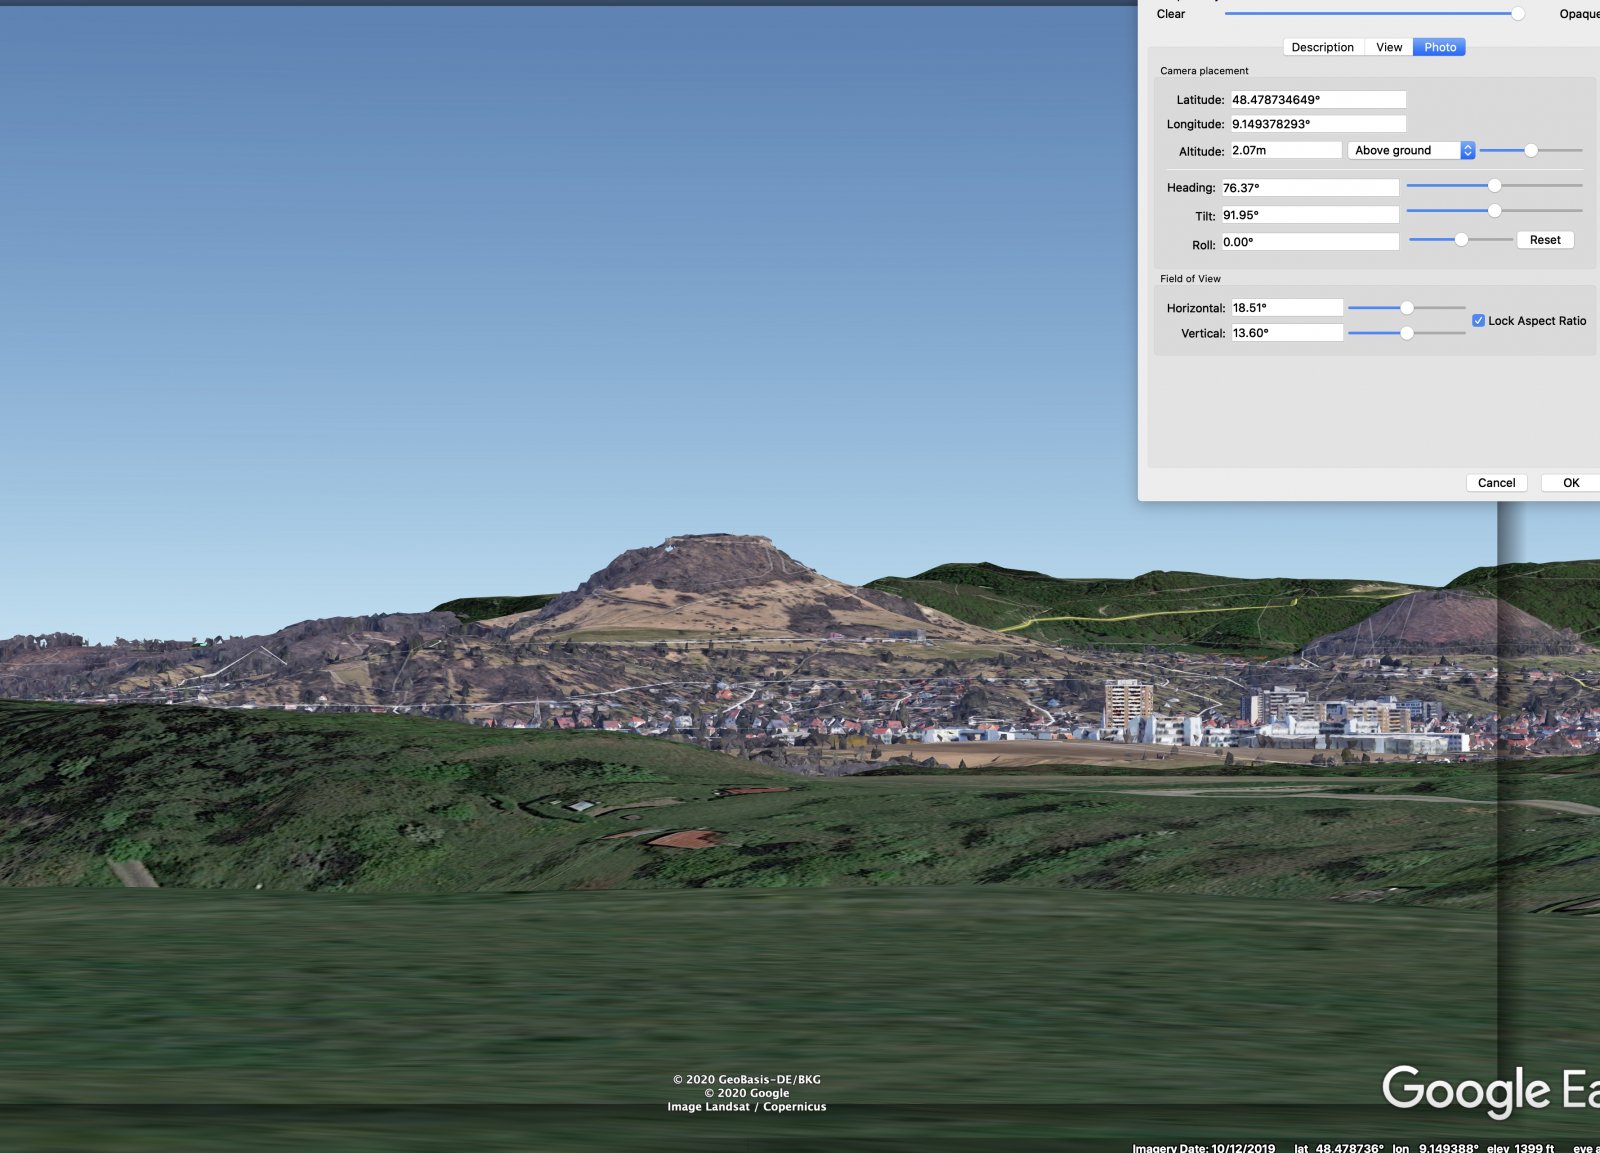Focus the Horizontal field of view input

pyautogui.click(x=1286, y=308)
